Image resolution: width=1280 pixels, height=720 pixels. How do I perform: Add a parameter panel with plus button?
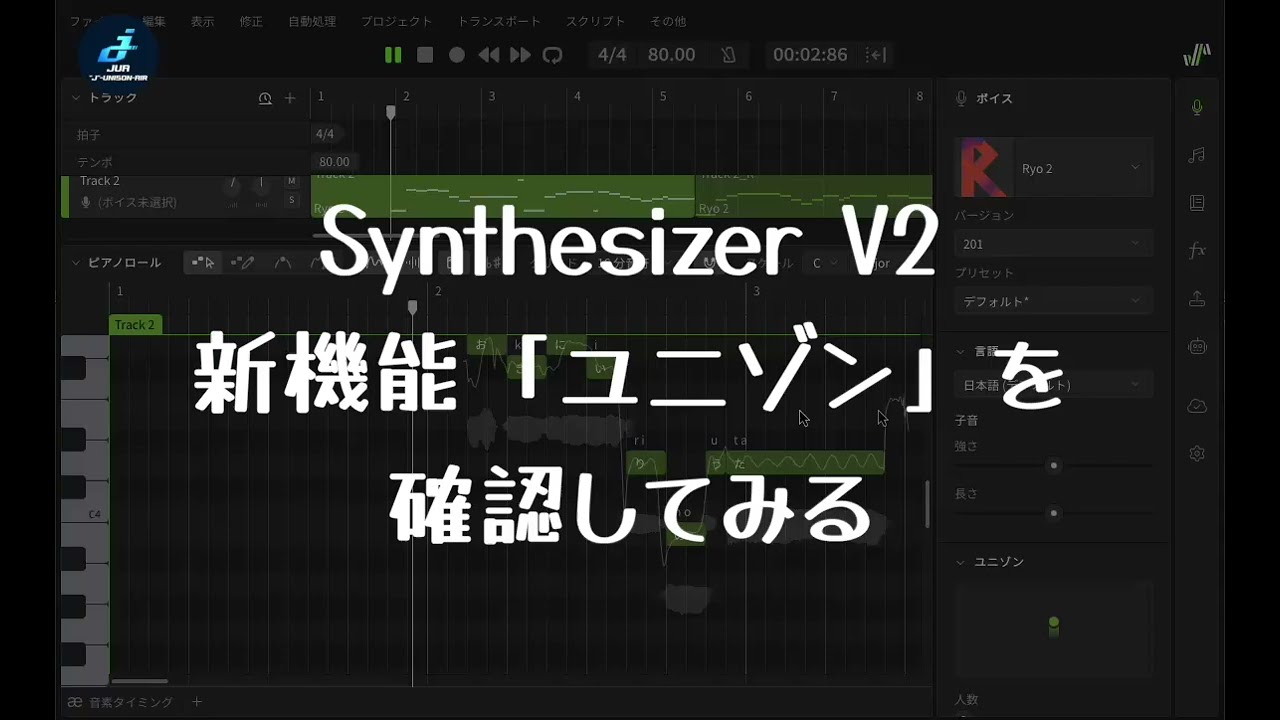point(197,702)
